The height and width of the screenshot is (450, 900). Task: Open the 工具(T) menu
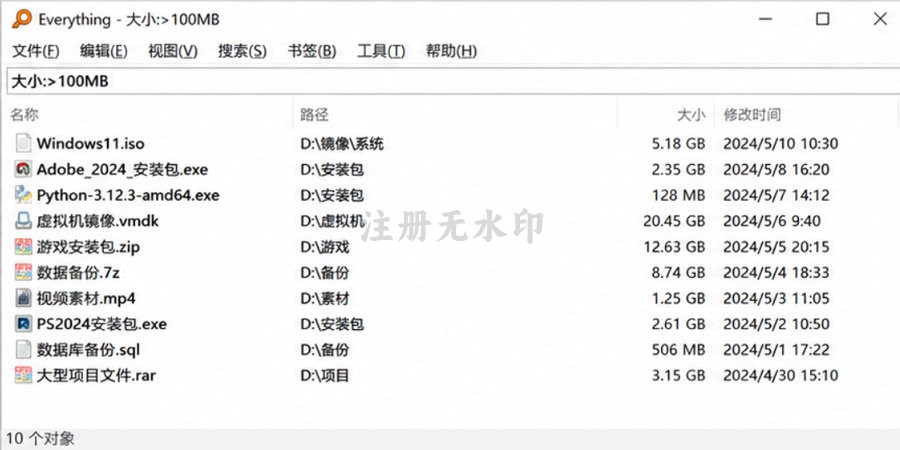[381, 51]
